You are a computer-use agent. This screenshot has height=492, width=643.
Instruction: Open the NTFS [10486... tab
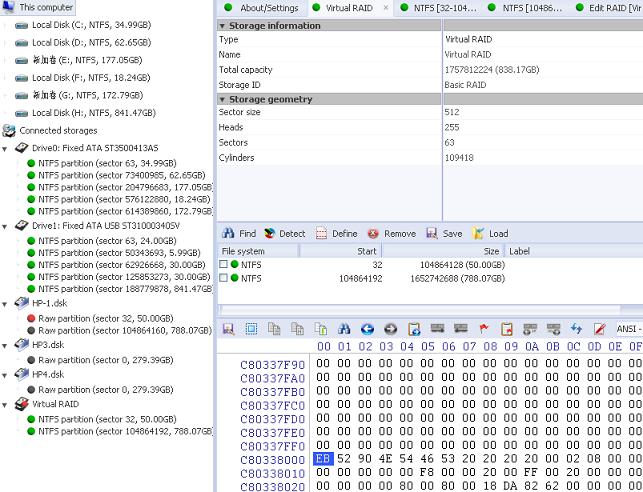527,8
